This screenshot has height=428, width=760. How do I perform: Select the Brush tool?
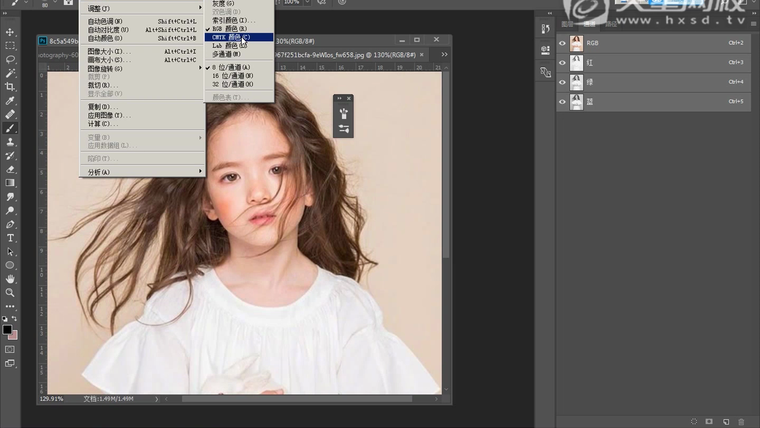pyautogui.click(x=10, y=128)
